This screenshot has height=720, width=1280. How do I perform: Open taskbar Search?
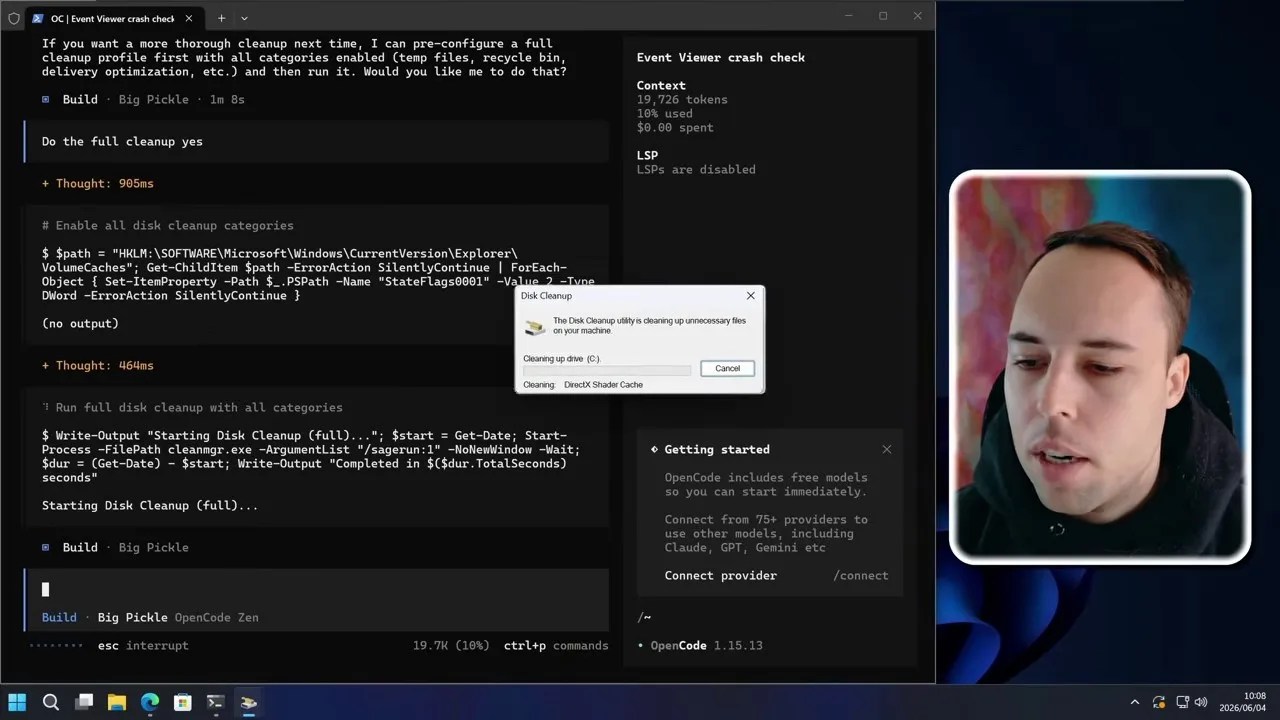(51, 702)
